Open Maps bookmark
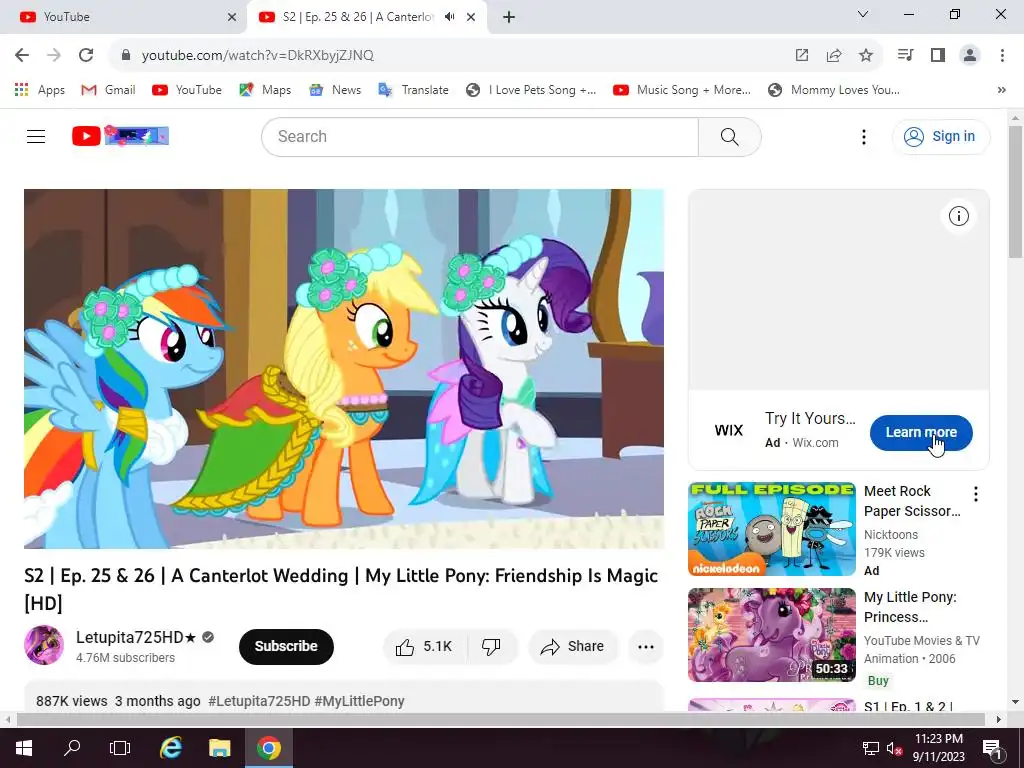The width and height of the screenshot is (1024, 768). pyautogui.click(x=265, y=90)
